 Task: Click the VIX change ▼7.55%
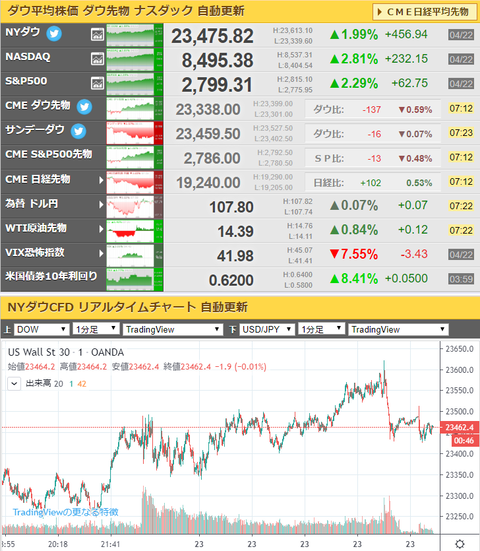(x=354, y=254)
